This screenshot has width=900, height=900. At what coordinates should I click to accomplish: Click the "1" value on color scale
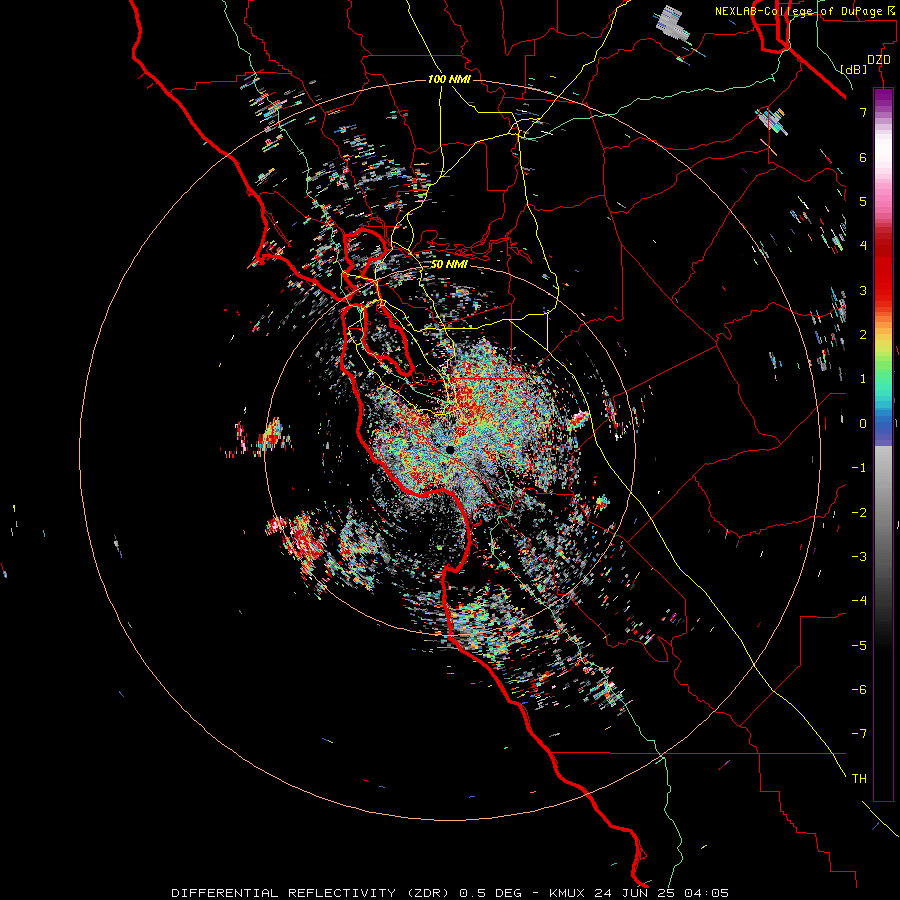[x=863, y=379]
